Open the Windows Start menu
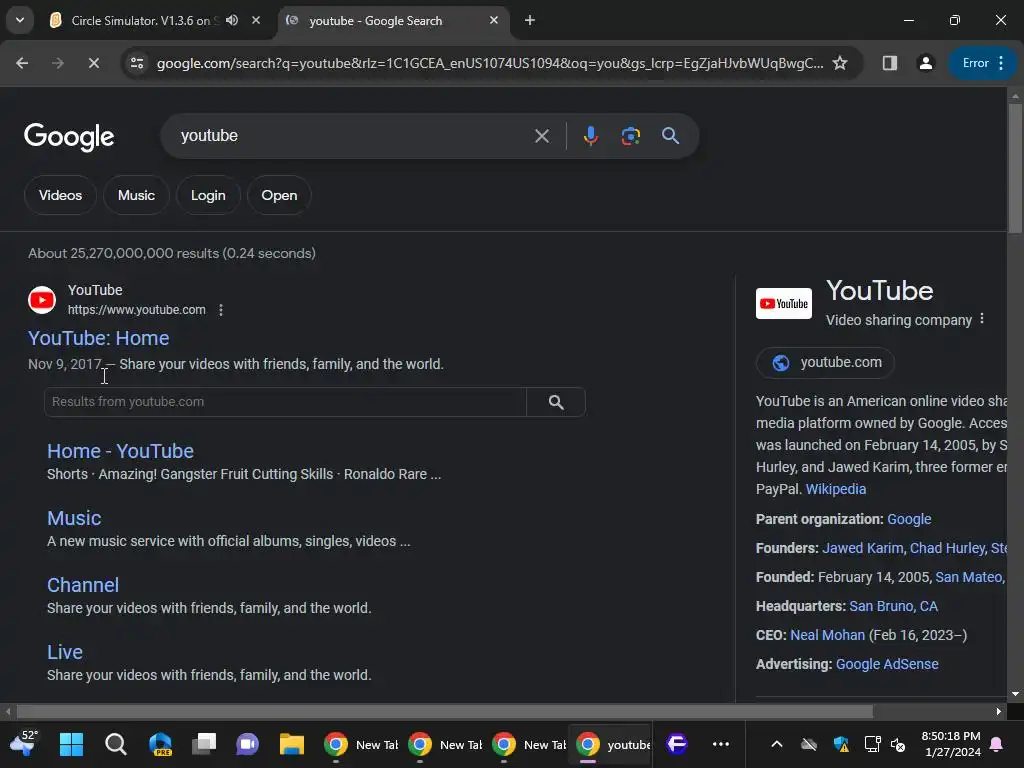This screenshot has width=1024, height=768. click(x=71, y=744)
